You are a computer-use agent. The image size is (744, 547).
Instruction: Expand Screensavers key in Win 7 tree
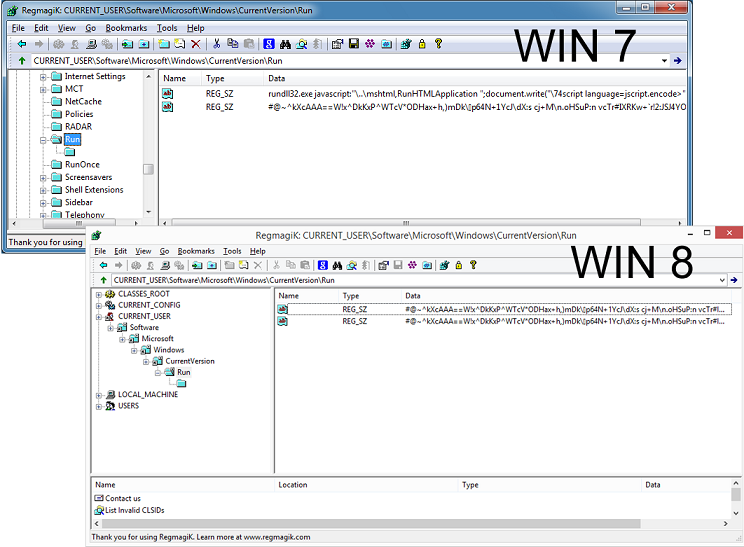coord(43,178)
